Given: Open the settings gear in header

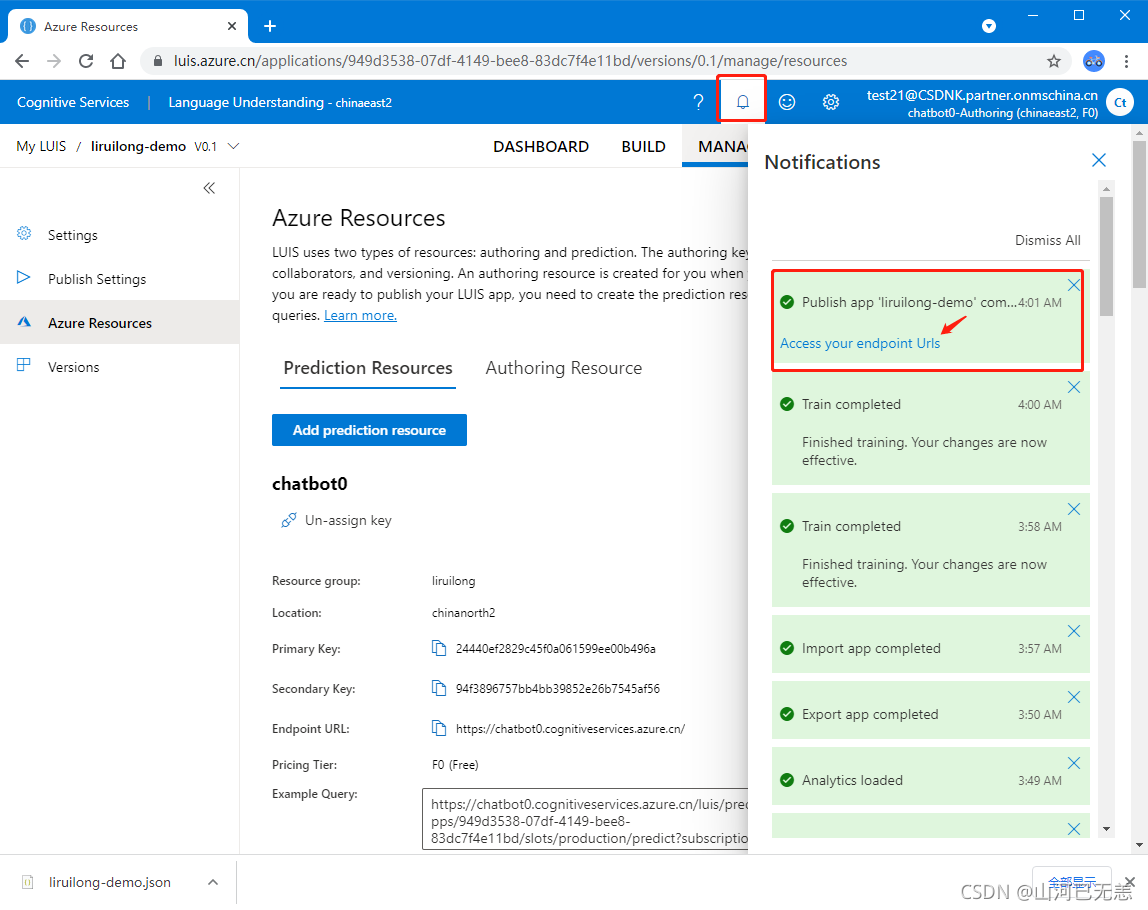Looking at the screenshot, I should click(830, 102).
